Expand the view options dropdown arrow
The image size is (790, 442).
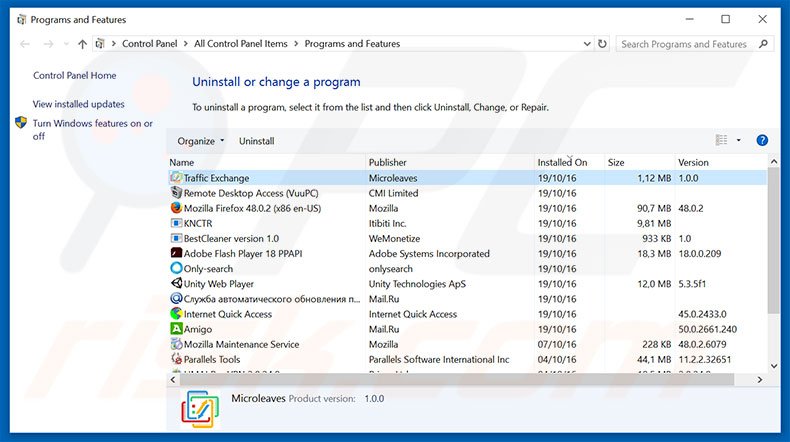click(x=739, y=140)
